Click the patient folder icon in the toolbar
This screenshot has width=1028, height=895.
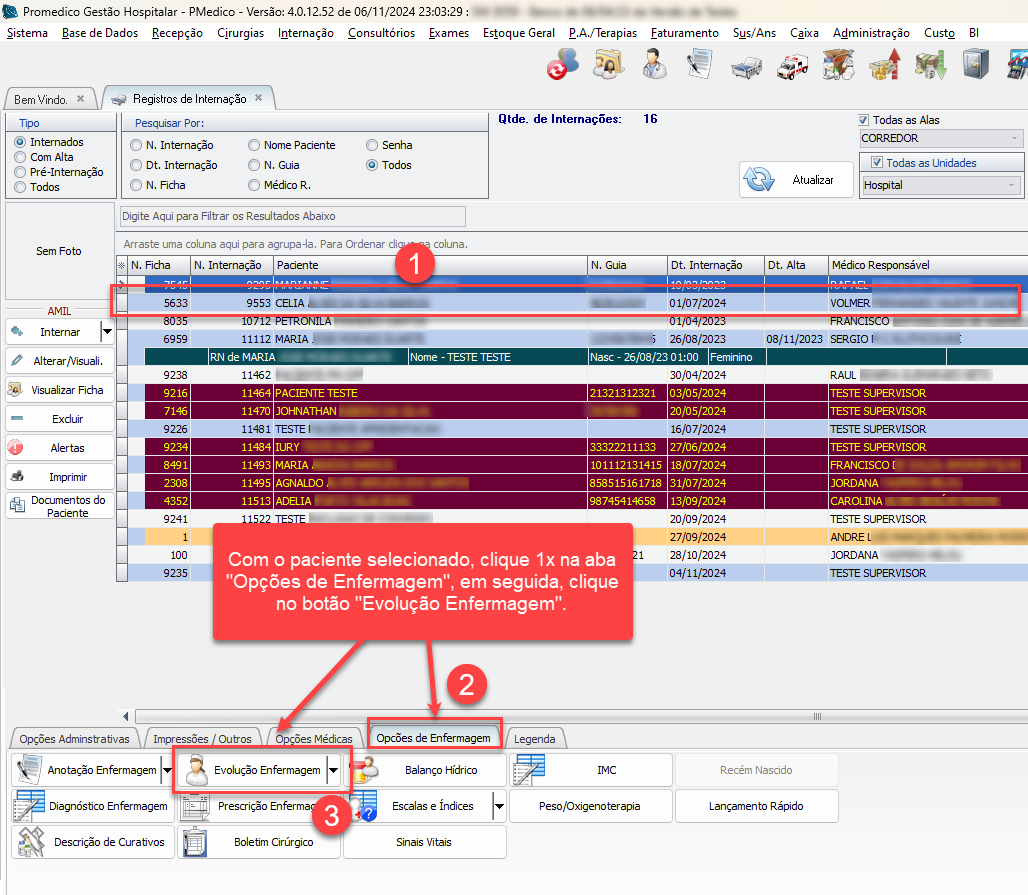pyautogui.click(x=608, y=66)
